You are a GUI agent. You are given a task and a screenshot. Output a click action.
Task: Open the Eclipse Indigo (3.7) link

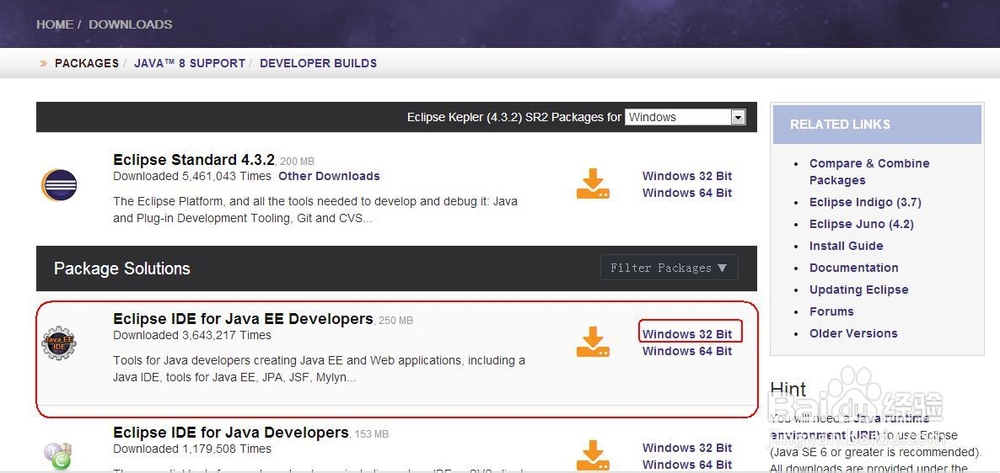(865, 202)
